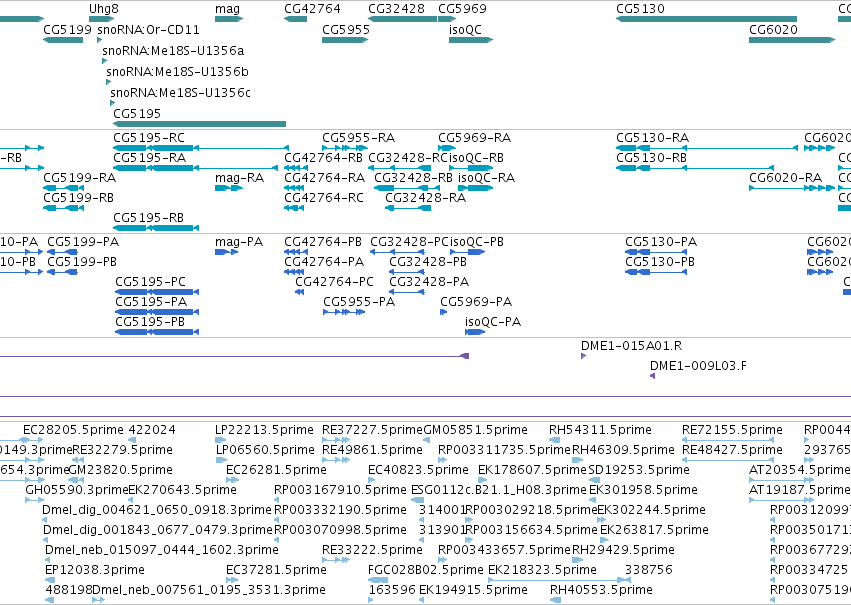Select the LP22213.5prime EST

pos(220,440)
